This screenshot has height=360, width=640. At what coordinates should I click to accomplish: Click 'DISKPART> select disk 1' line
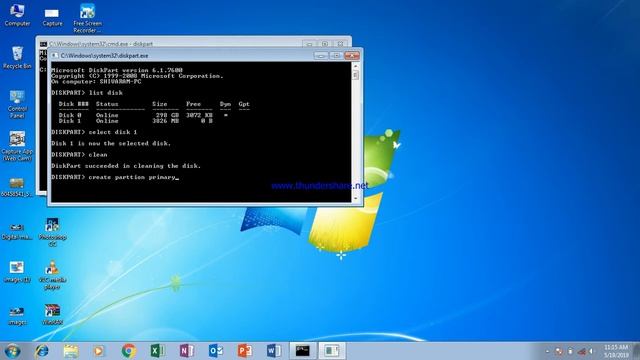(x=94, y=132)
